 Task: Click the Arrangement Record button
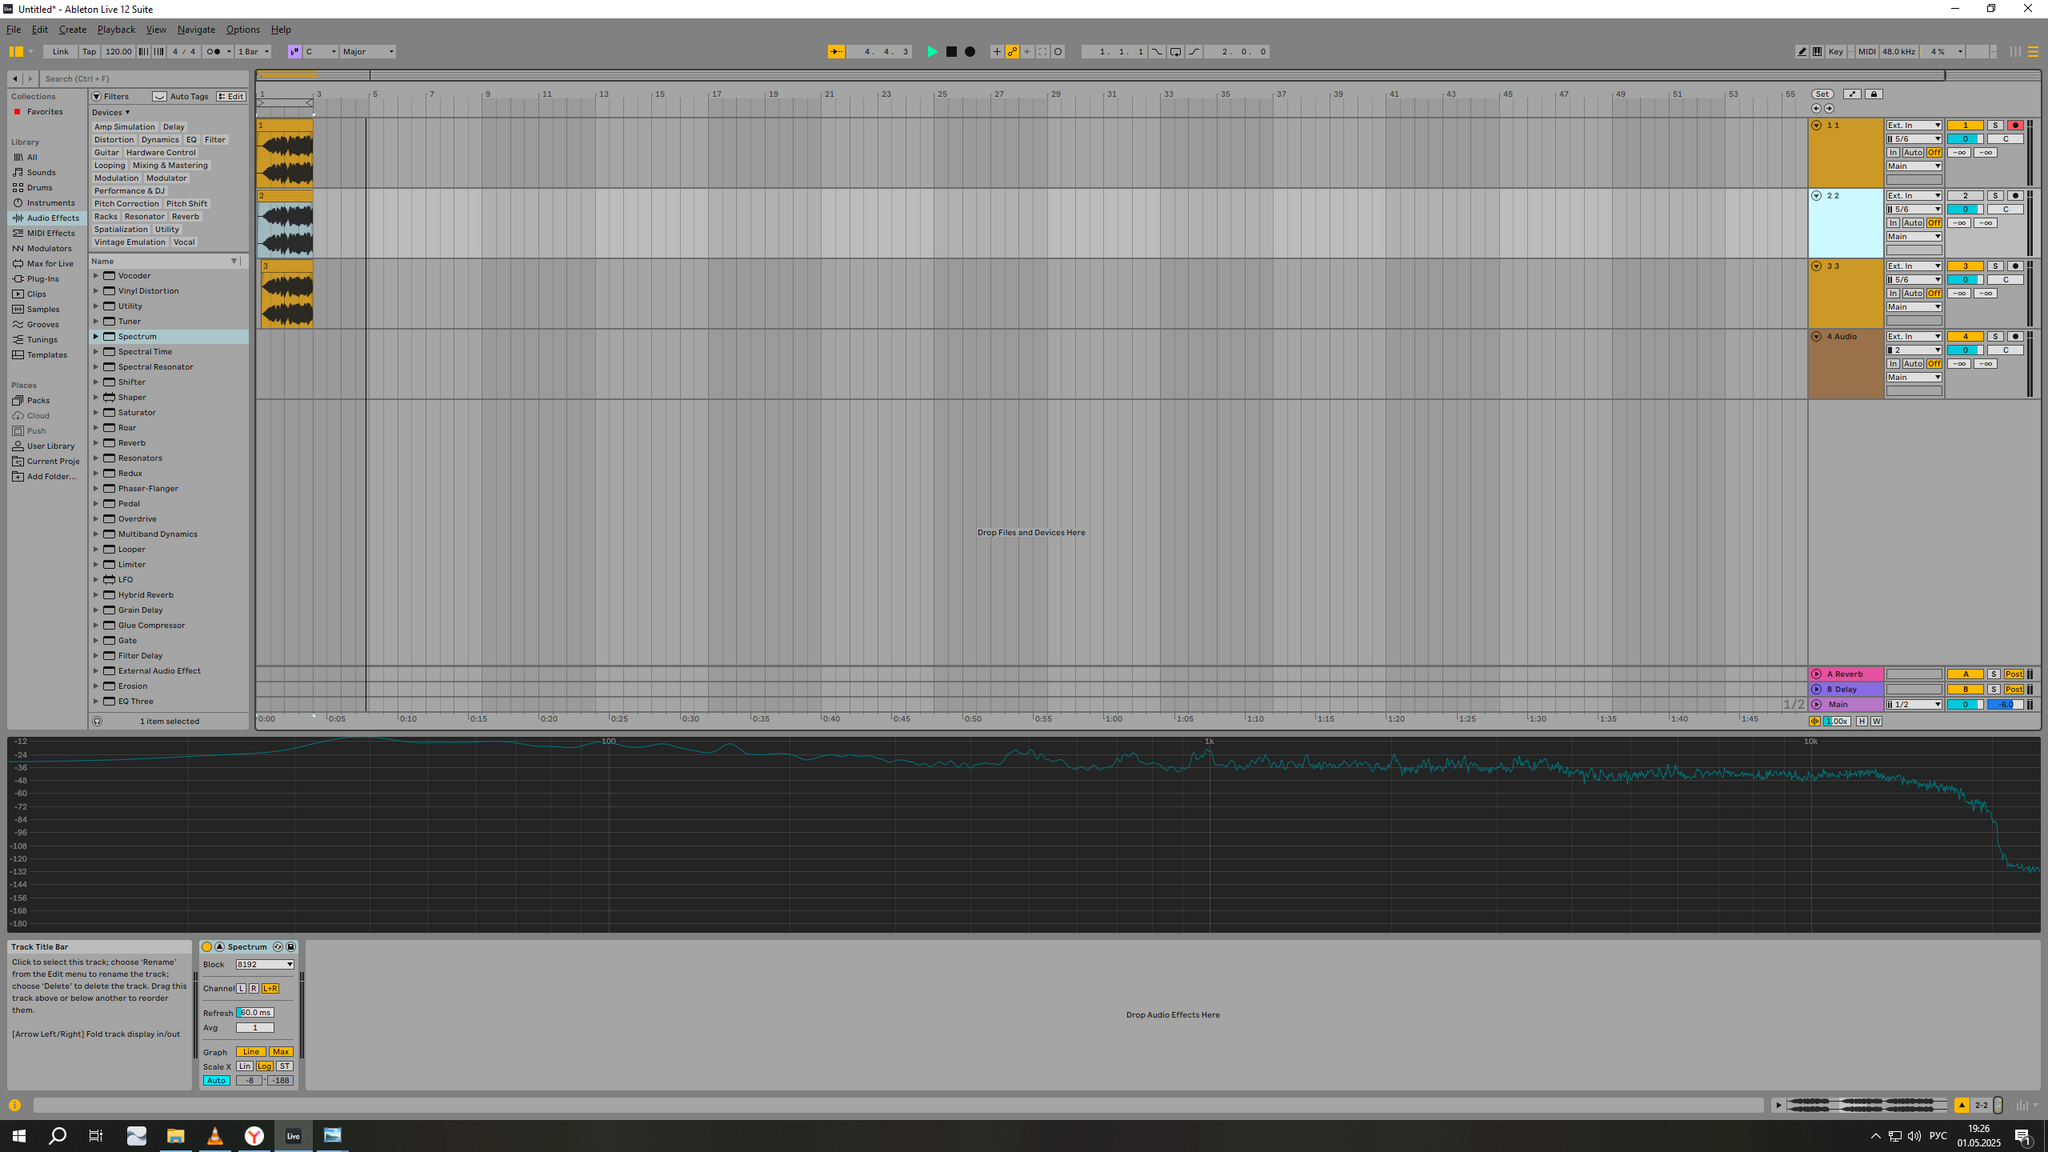pyautogui.click(x=969, y=52)
